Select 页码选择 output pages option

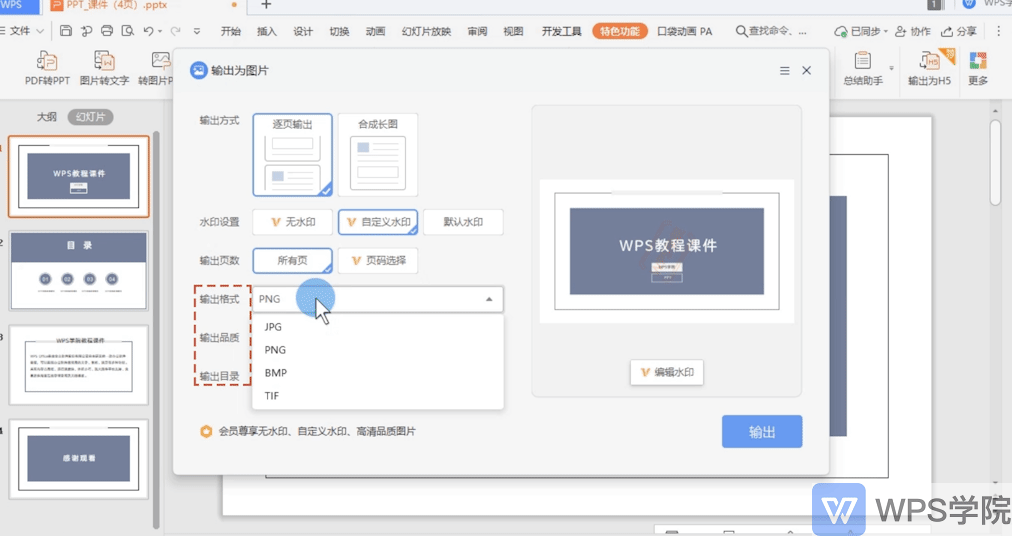tap(378, 260)
